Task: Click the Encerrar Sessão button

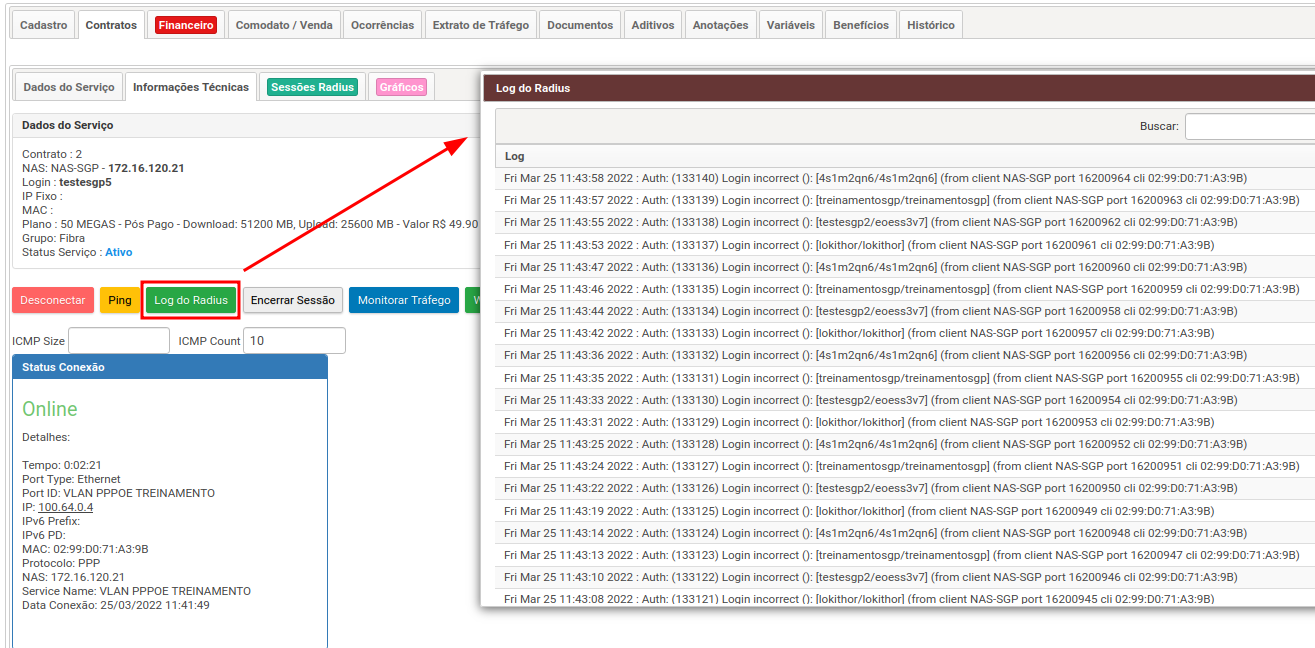Action: click(x=294, y=300)
